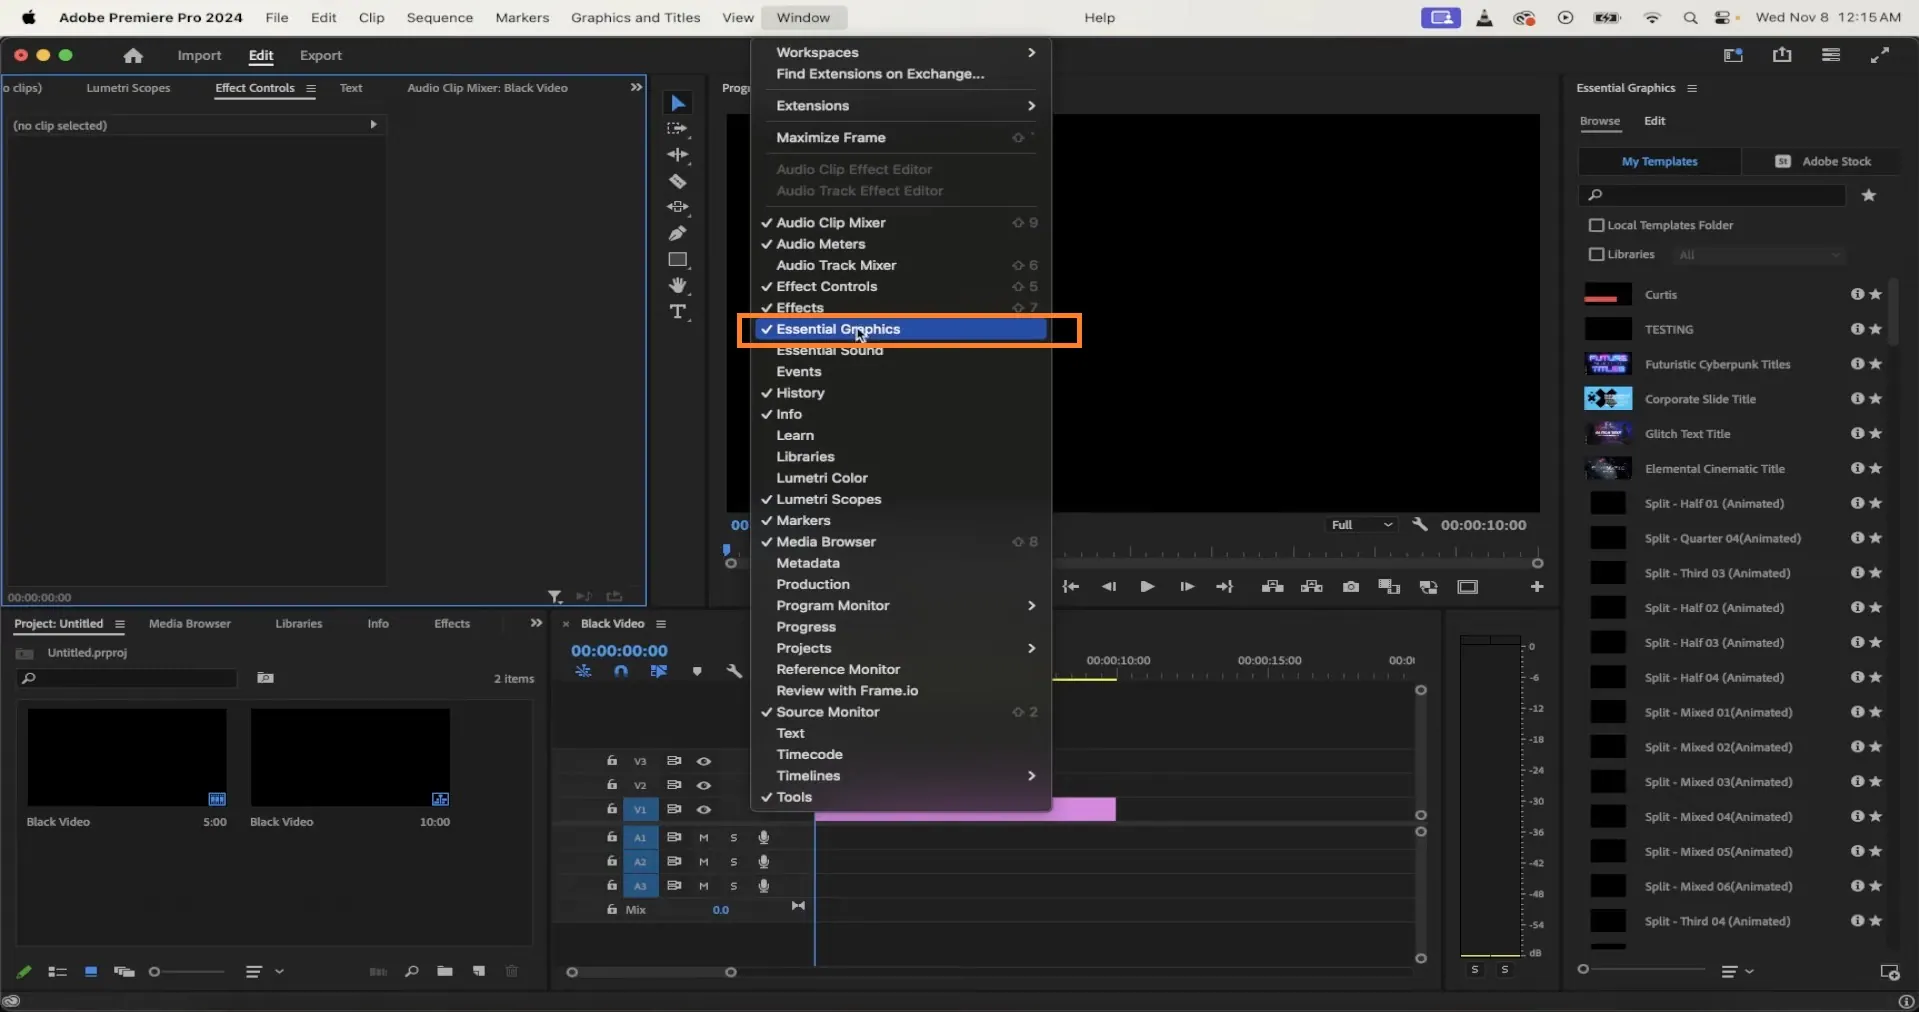Click the Play button in Program Monitor

(1147, 587)
